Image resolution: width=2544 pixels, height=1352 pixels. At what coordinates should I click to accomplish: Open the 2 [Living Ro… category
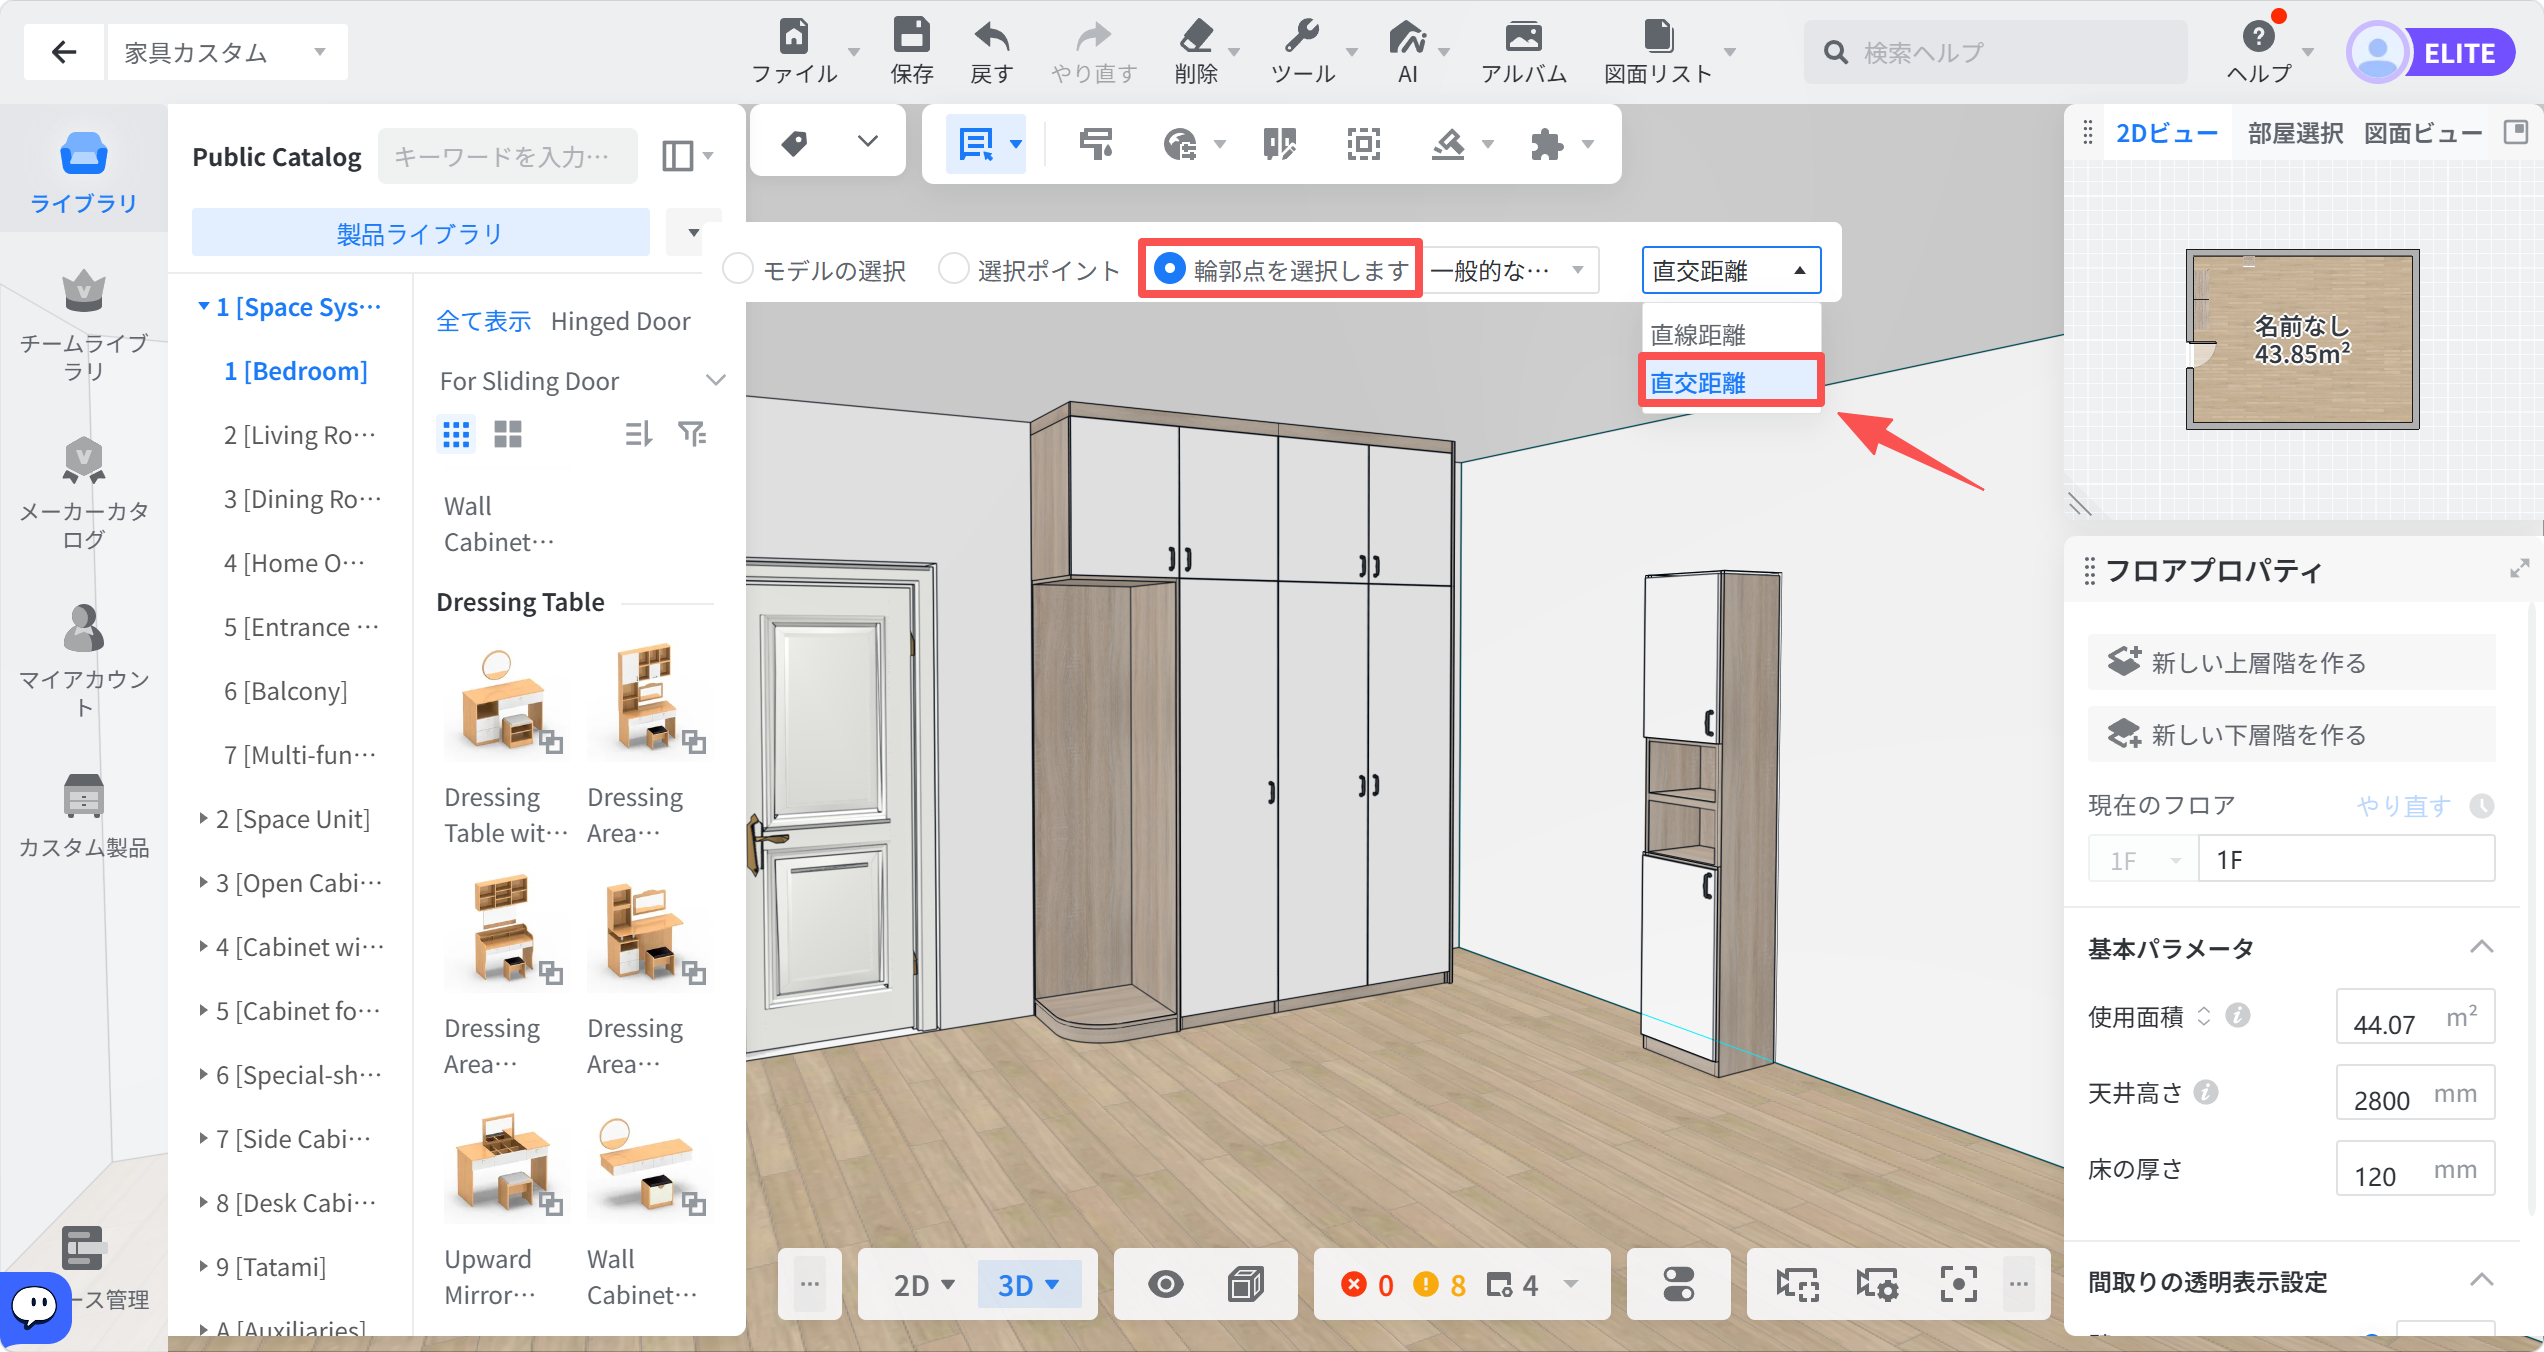299,435
